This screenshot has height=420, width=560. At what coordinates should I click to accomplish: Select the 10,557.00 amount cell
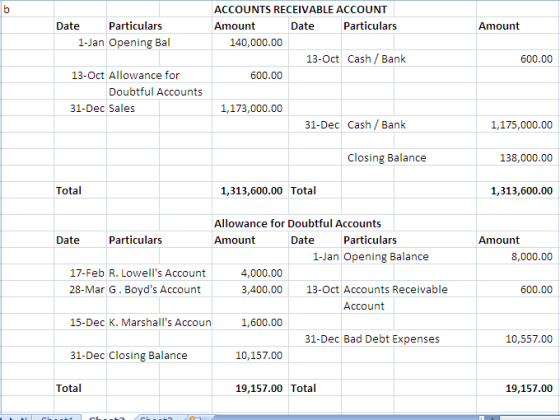(529, 339)
